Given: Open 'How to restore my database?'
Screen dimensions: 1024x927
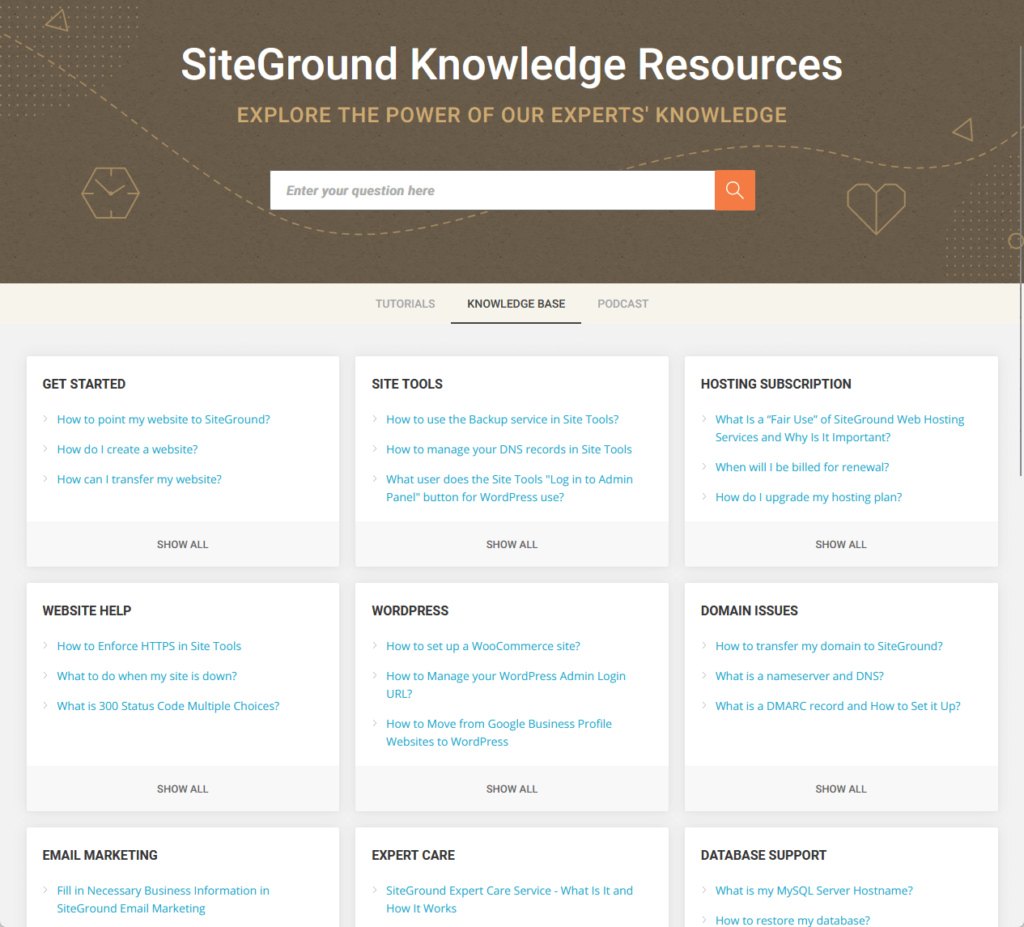Looking at the screenshot, I should (x=792, y=920).
